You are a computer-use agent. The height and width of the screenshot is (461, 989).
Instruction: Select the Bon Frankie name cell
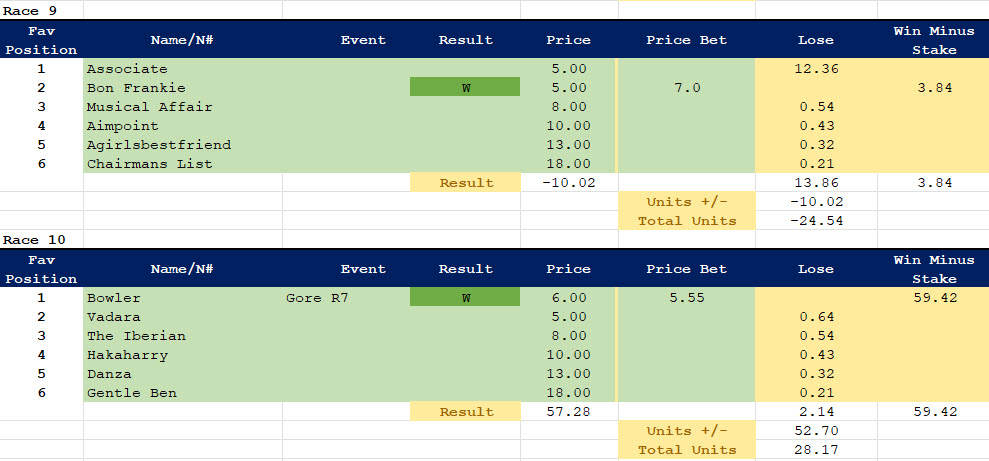pyautogui.click(x=136, y=88)
